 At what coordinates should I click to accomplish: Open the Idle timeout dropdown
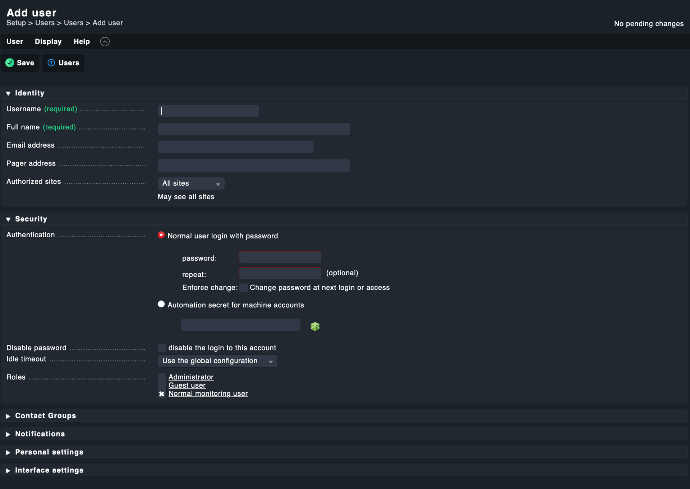click(x=217, y=361)
